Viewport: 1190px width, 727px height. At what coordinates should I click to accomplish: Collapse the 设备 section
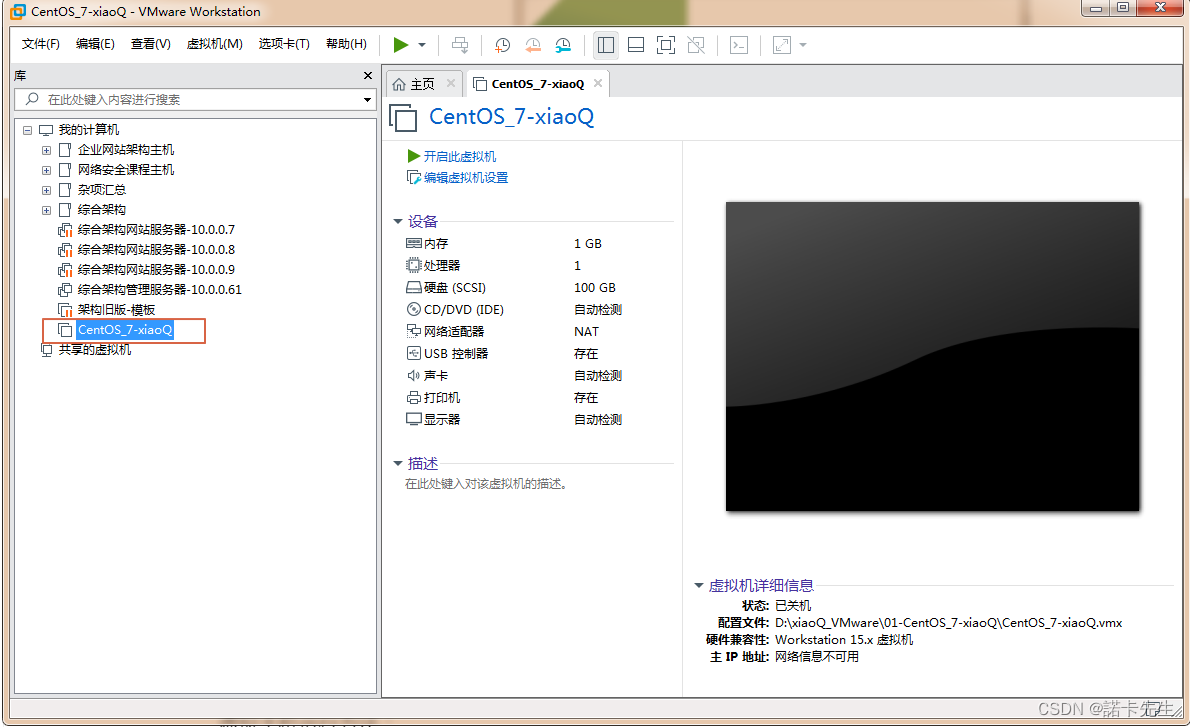(x=398, y=222)
